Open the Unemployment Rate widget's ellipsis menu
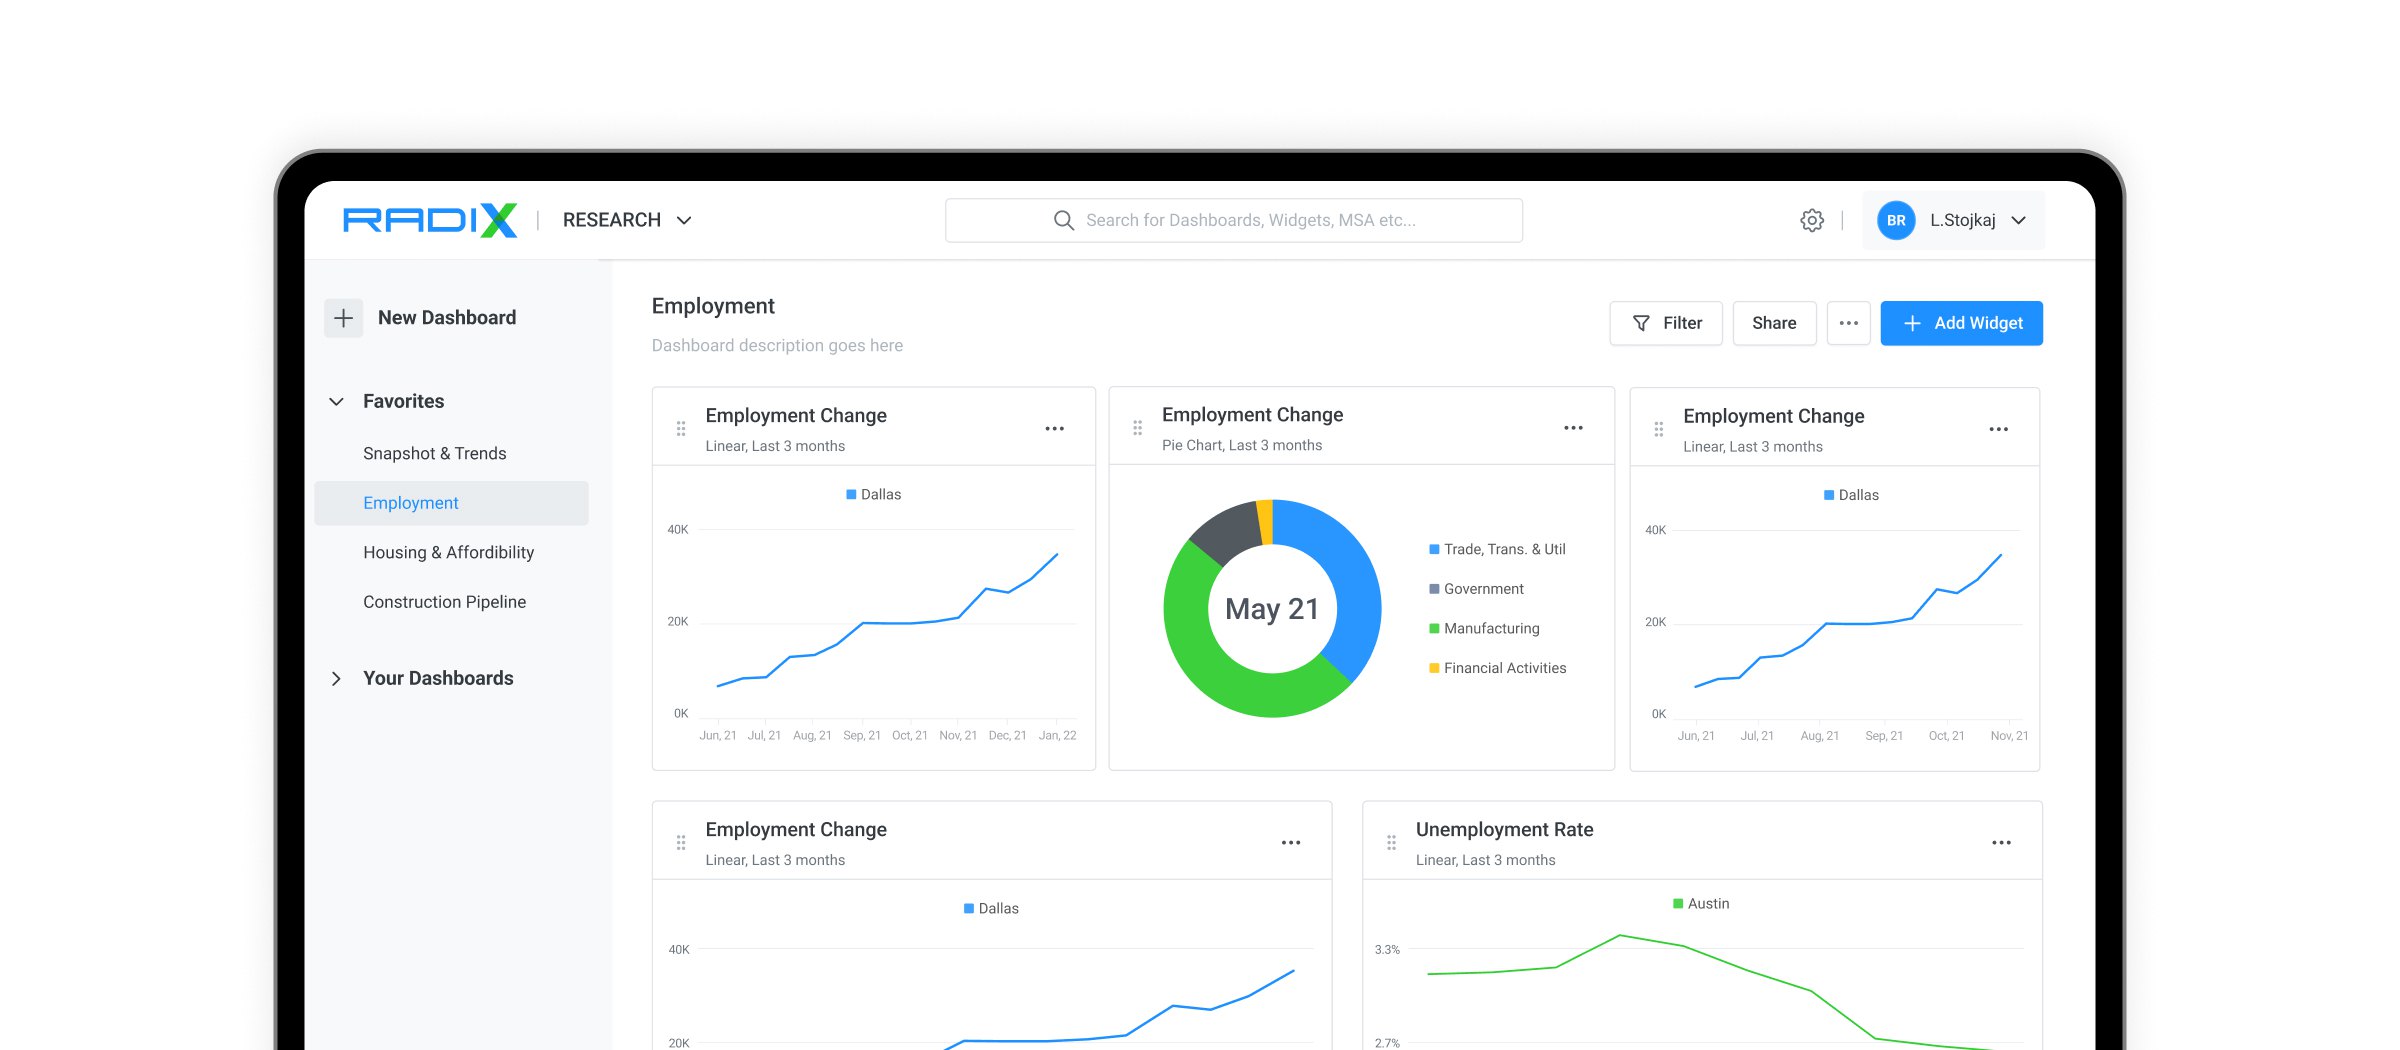This screenshot has width=2400, height=1050. point(2001,843)
